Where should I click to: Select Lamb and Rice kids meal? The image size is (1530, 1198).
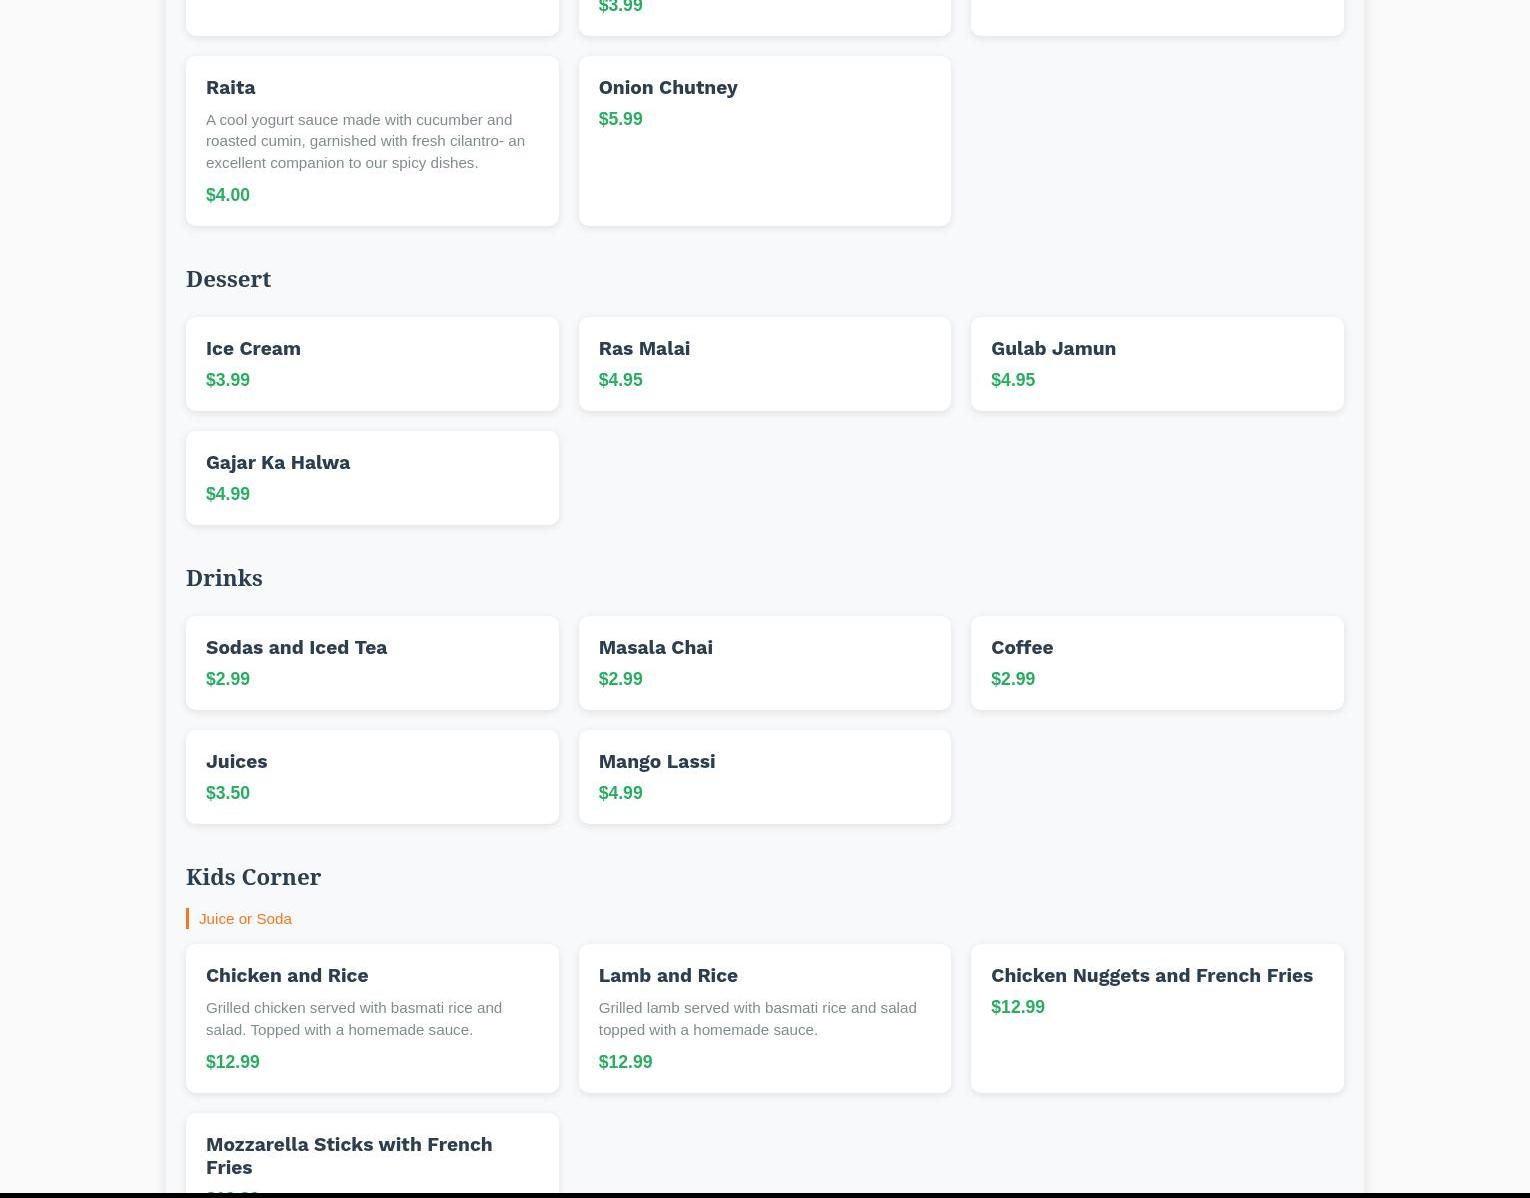click(x=764, y=1017)
